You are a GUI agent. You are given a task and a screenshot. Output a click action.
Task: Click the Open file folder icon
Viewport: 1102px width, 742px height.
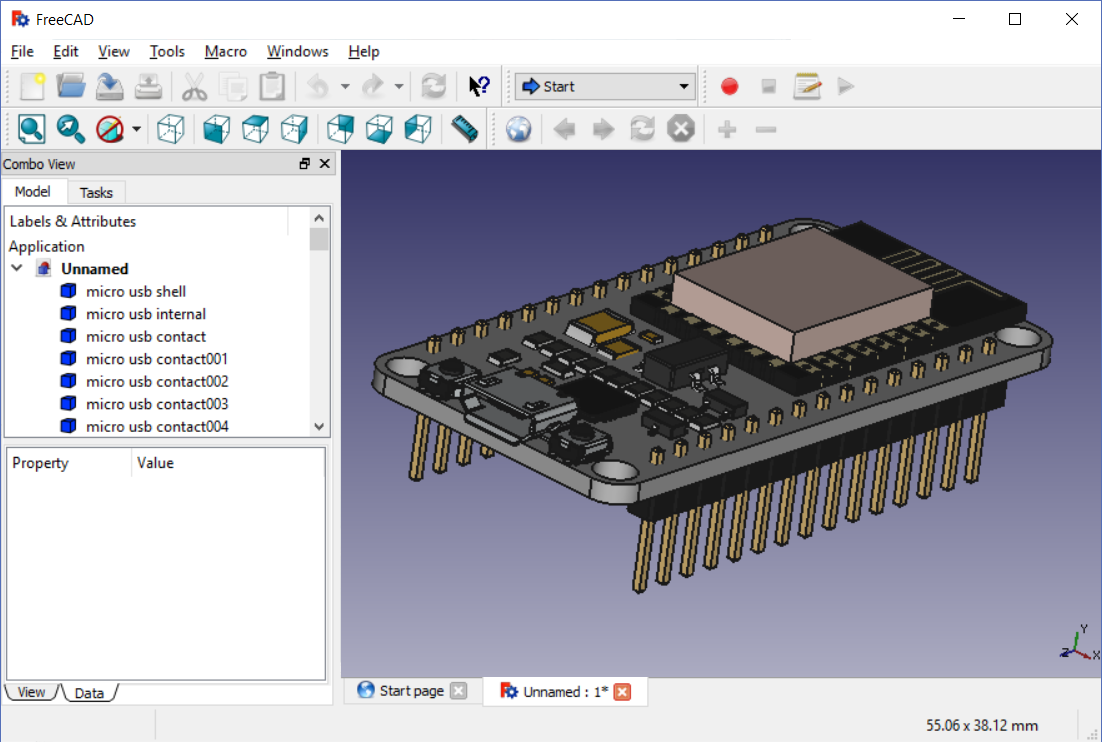click(71, 87)
